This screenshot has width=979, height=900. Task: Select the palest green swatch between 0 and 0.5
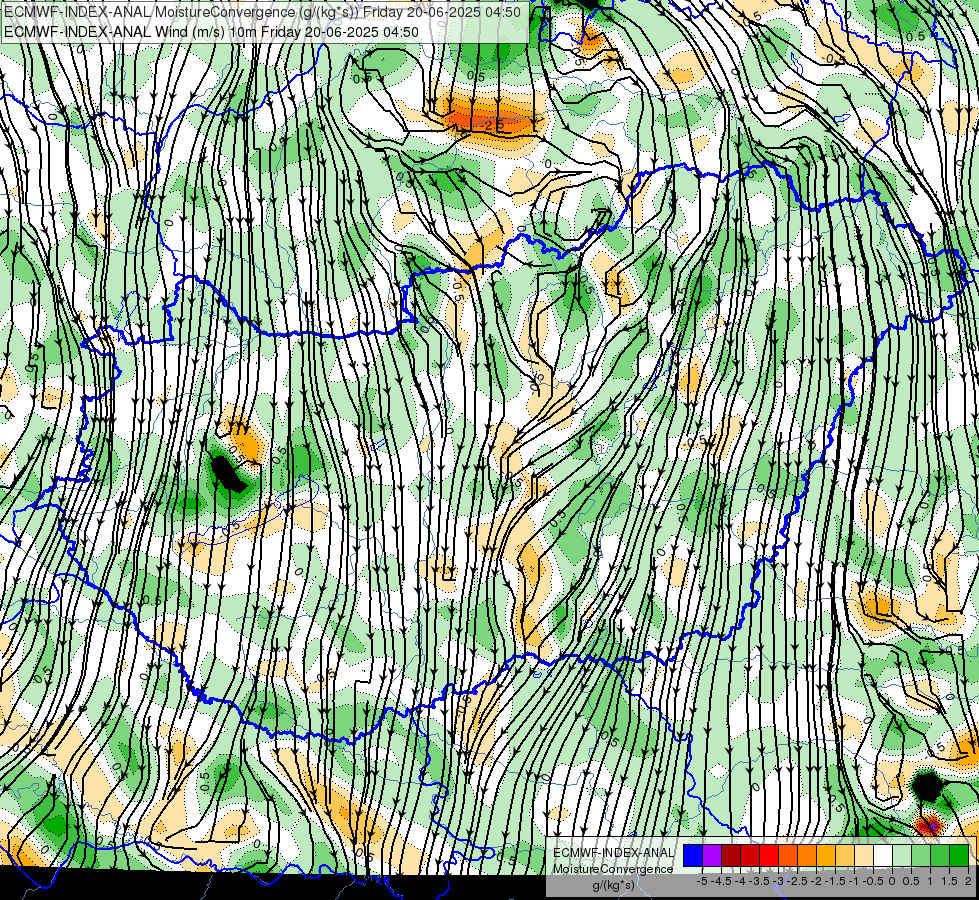902,856
